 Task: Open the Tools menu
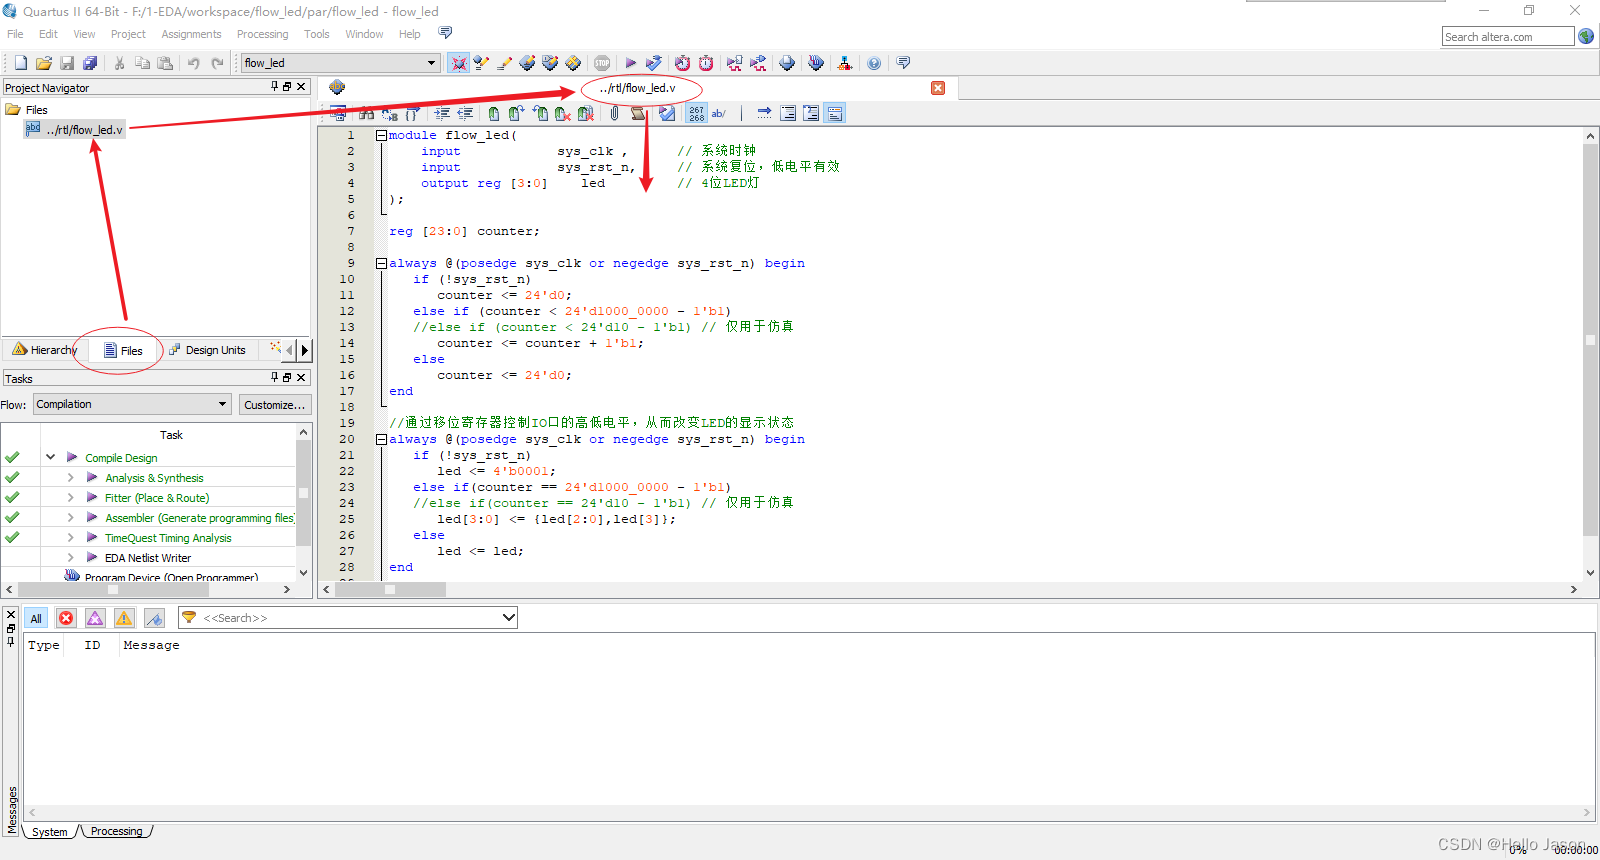[317, 34]
